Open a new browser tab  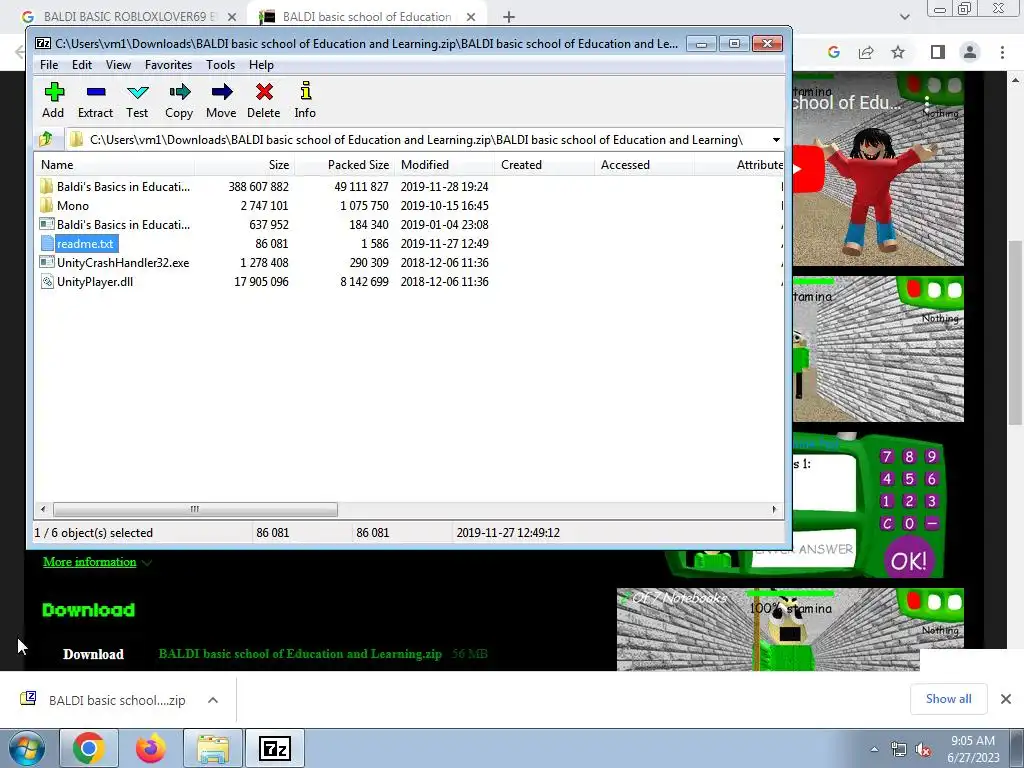click(509, 17)
